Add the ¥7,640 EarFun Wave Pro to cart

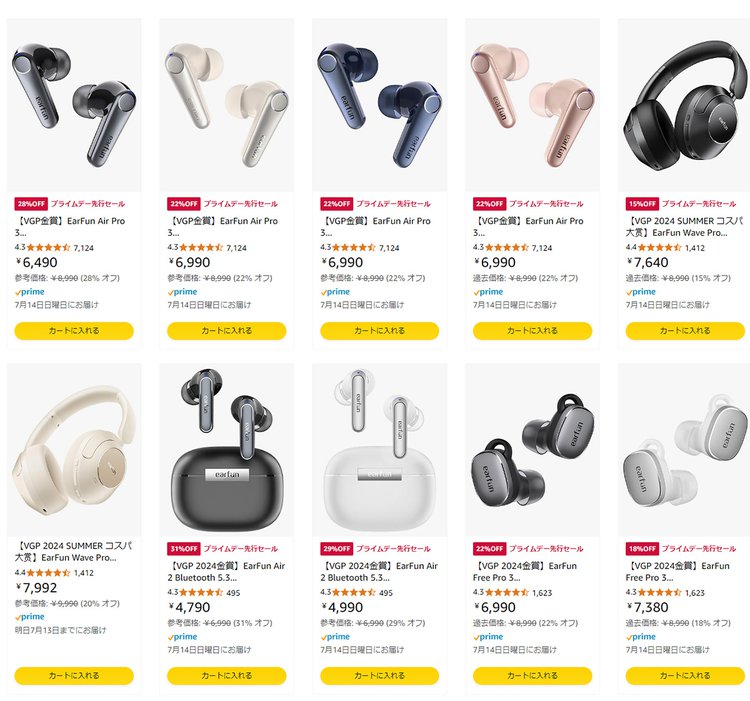point(685,331)
